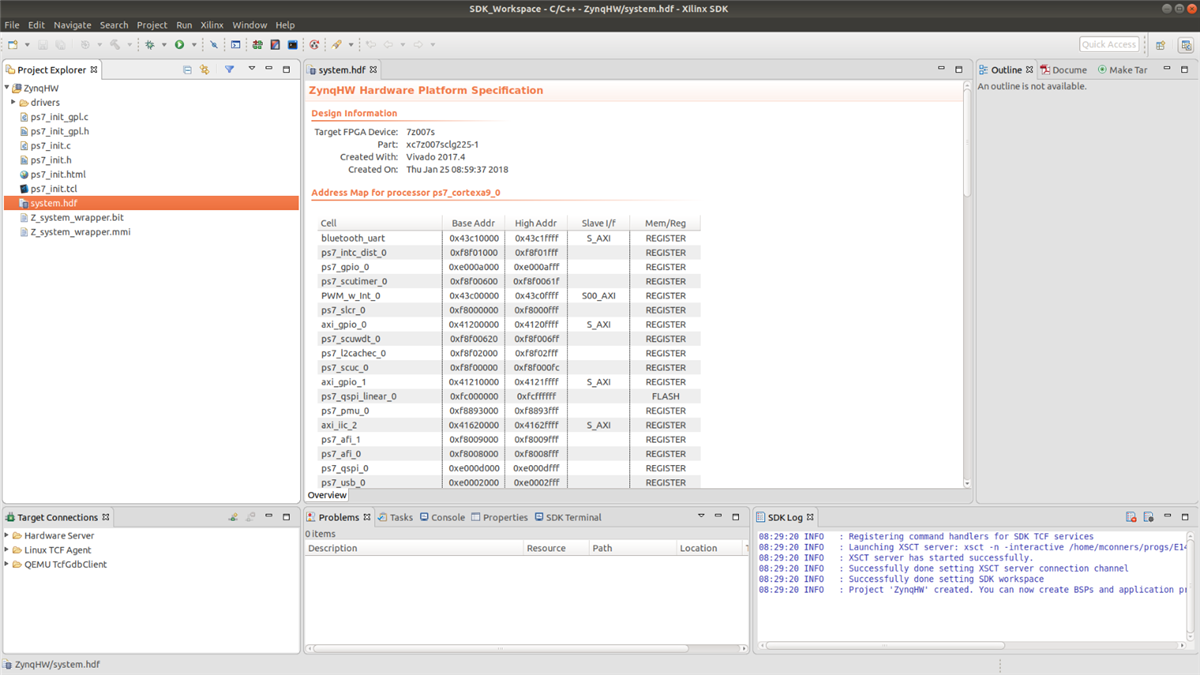Click the search flashlight toolbar icon
Image resolution: width=1200 pixels, height=675 pixels.
click(x=336, y=44)
